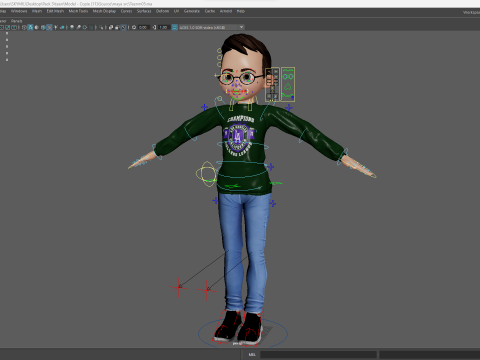Toggle the highlighted X-Ray Joints icon

pyautogui.click(x=123, y=27)
